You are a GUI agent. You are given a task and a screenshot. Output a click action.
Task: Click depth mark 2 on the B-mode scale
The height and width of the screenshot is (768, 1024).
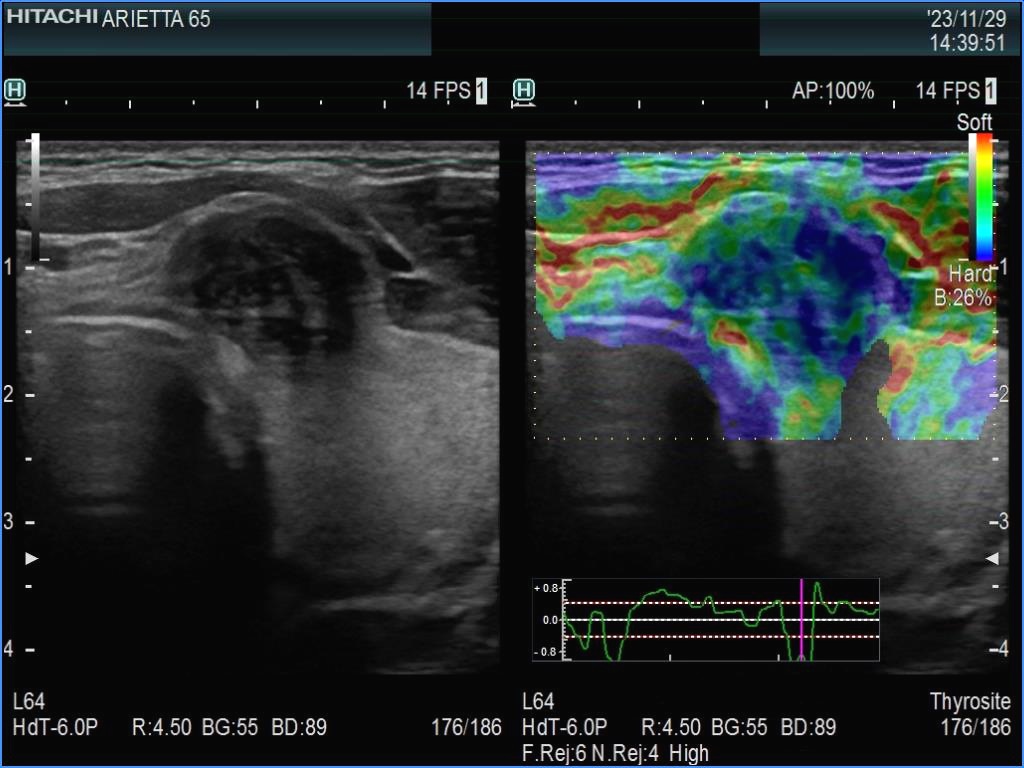click(8, 394)
